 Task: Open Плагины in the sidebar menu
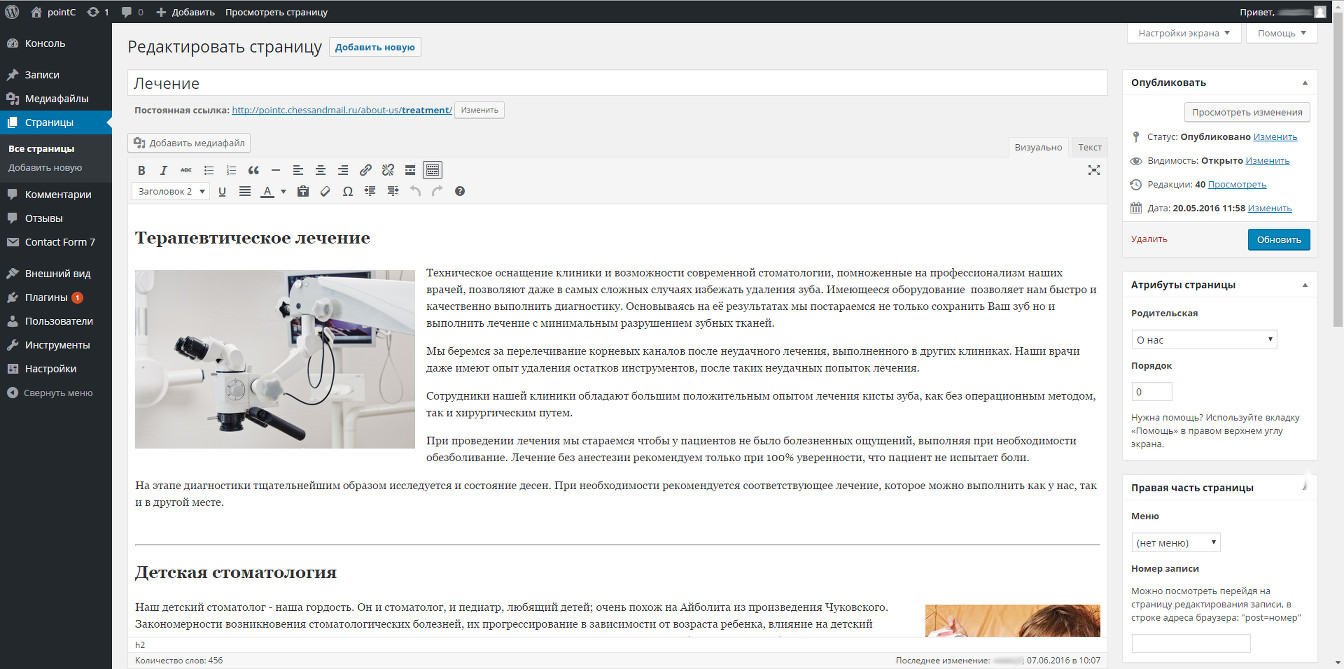46,297
